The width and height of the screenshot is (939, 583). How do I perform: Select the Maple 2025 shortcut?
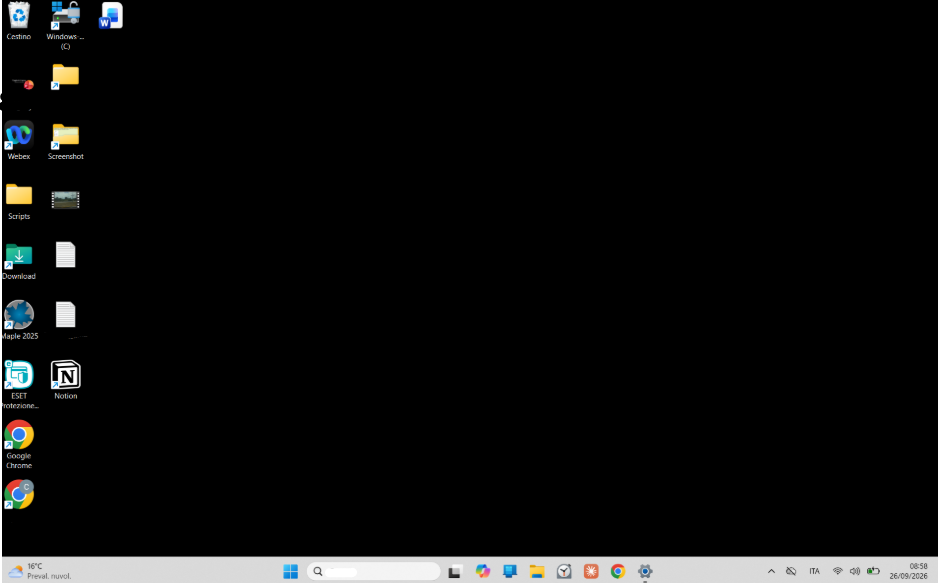pos(19,320)
